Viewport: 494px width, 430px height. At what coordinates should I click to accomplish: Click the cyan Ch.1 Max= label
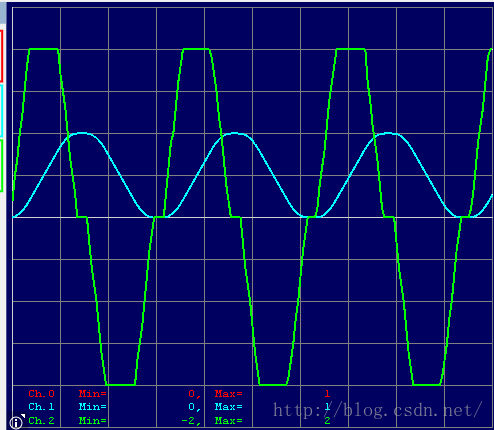click(x=228, y=407)
